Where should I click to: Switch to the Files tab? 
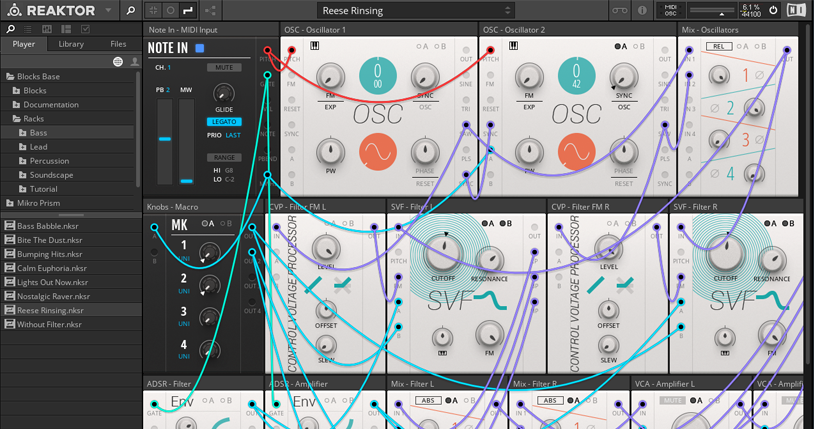tap(118, 44)
